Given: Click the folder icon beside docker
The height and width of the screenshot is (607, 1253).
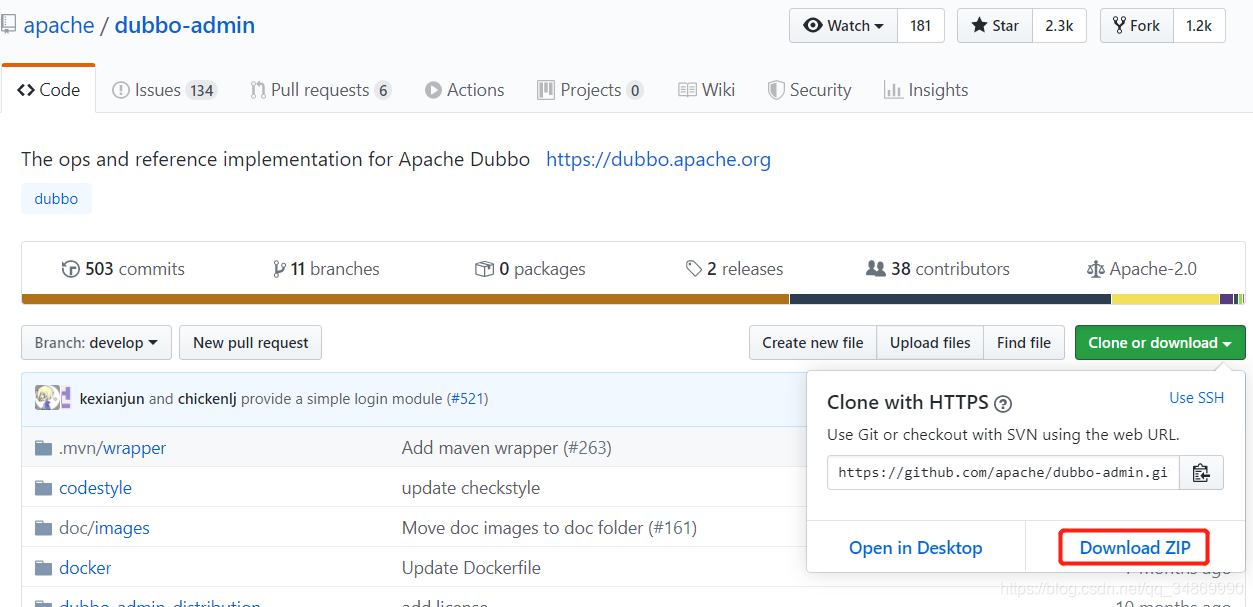Looking at the screenshot, I should pos(43,568).
